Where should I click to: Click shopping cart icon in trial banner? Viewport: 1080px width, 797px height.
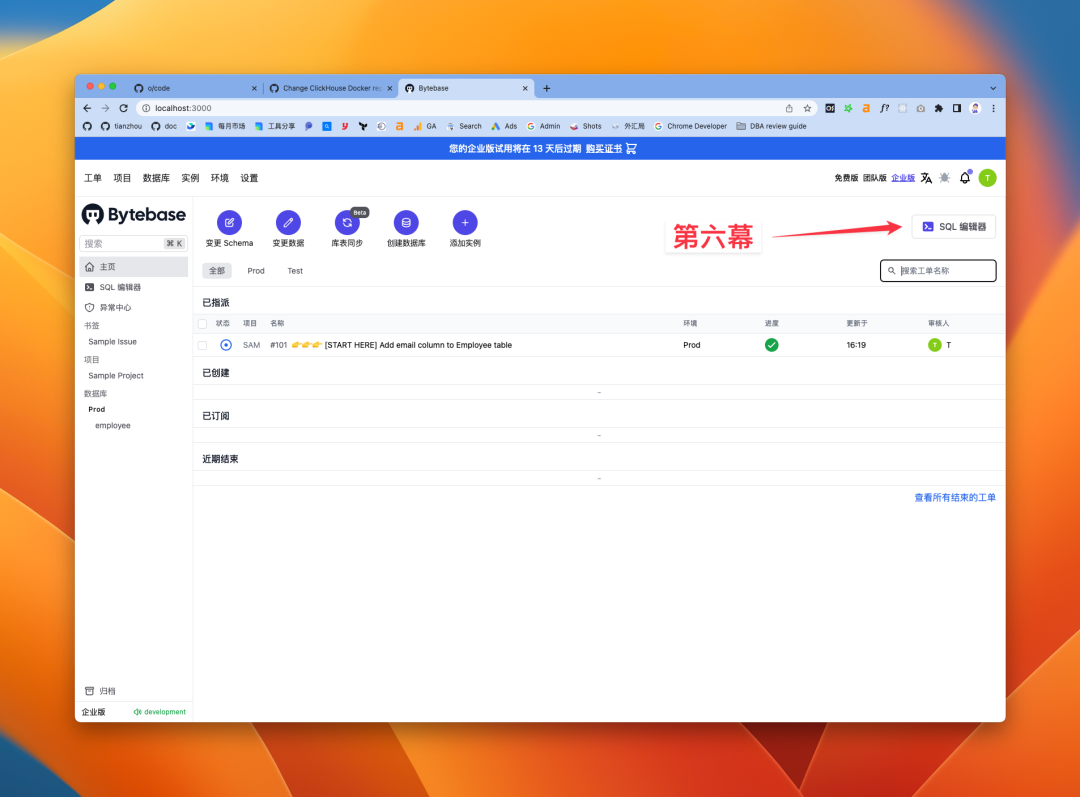pos(632,148)
